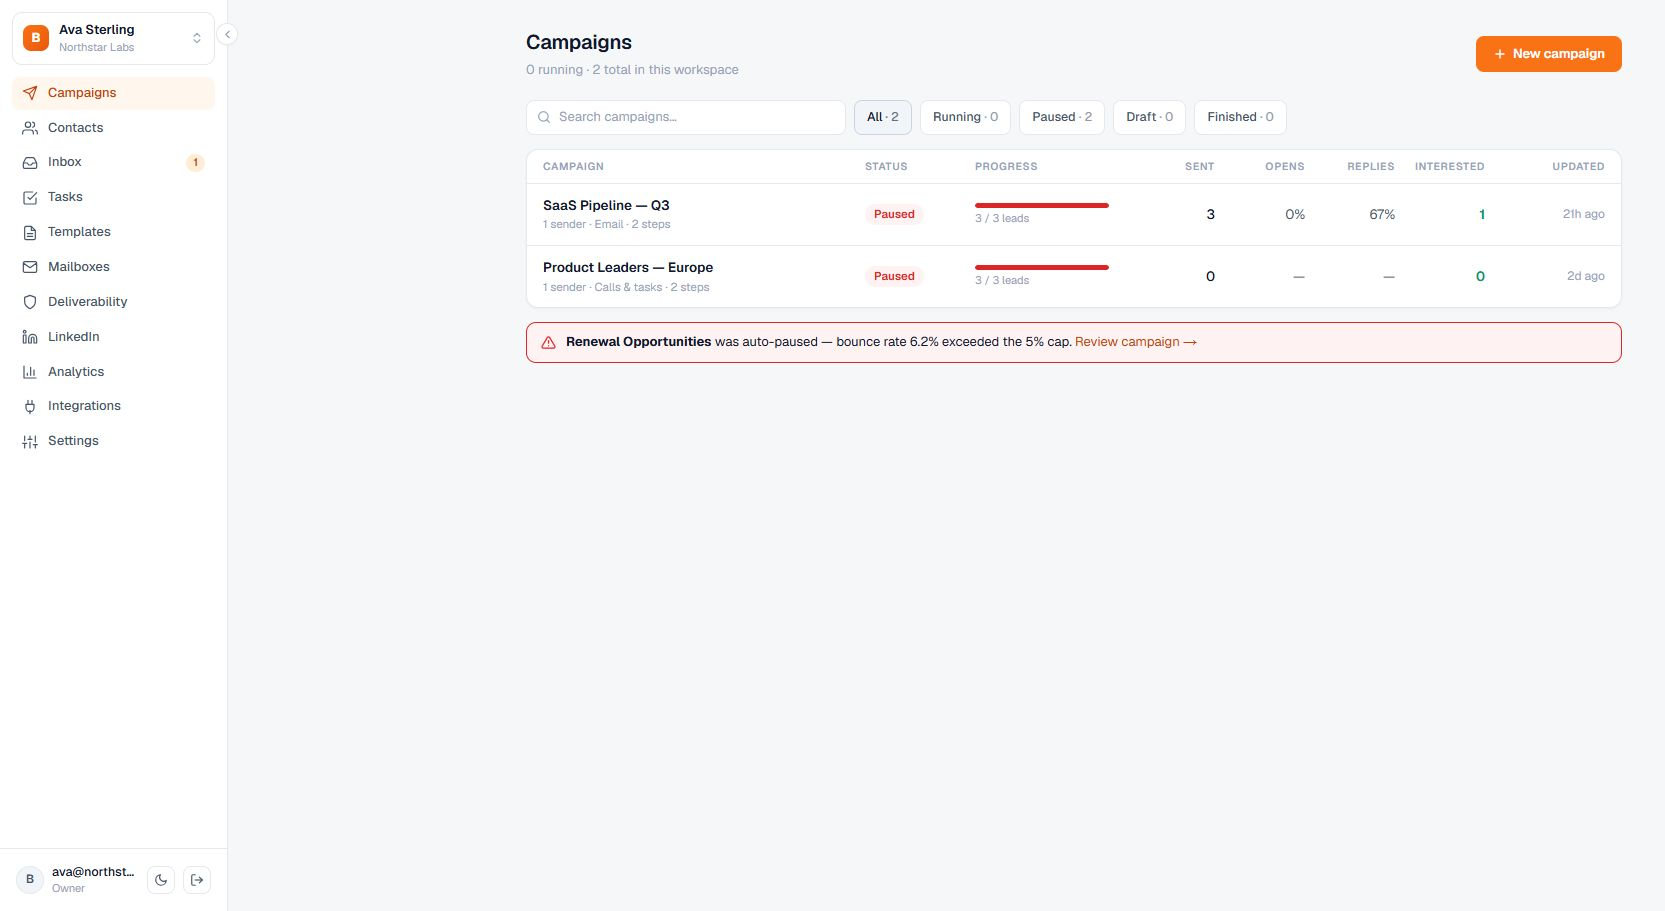The image size is (1665, 911).
Task: Click the Deliverability shield icon
Action: (x=30, y=302)
